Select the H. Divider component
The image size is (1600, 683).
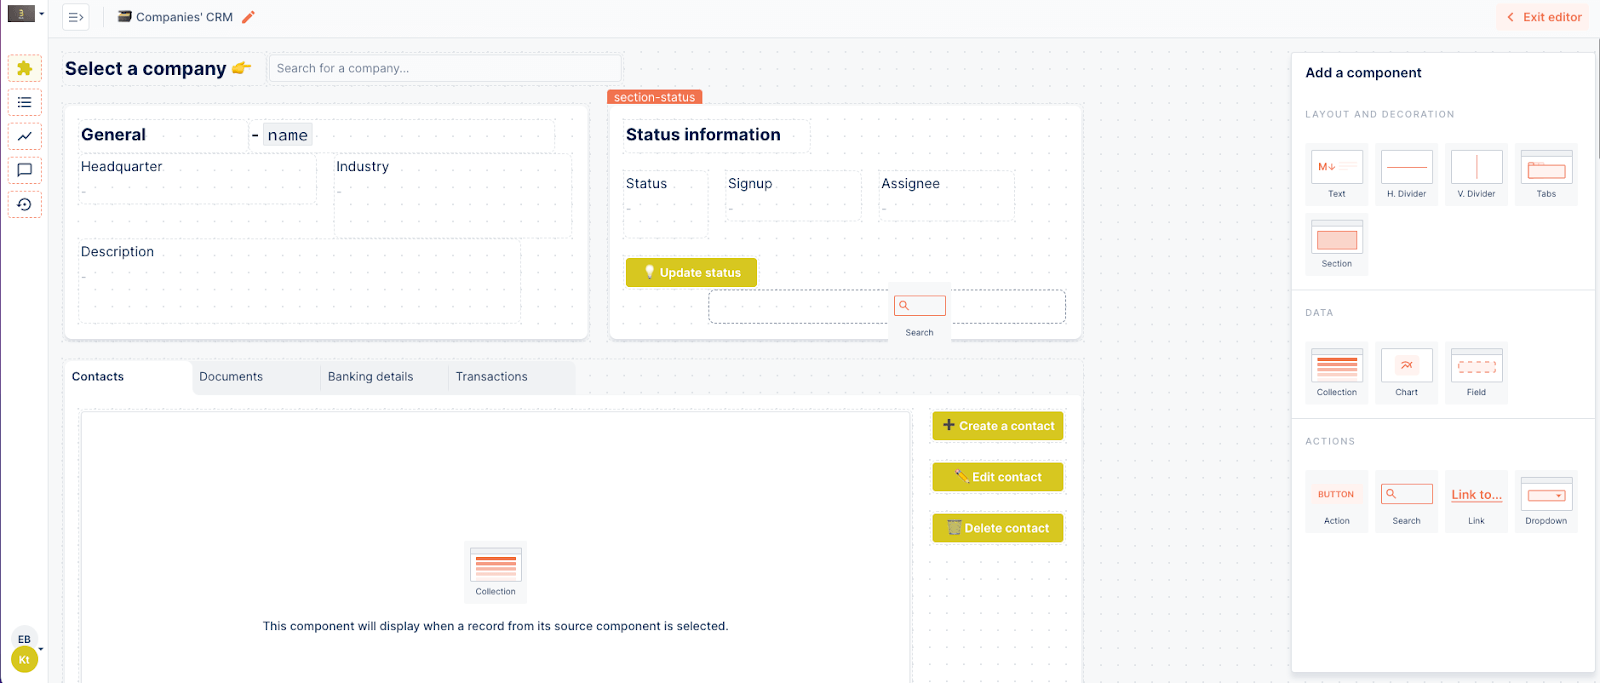click(x=1407, y=174)
